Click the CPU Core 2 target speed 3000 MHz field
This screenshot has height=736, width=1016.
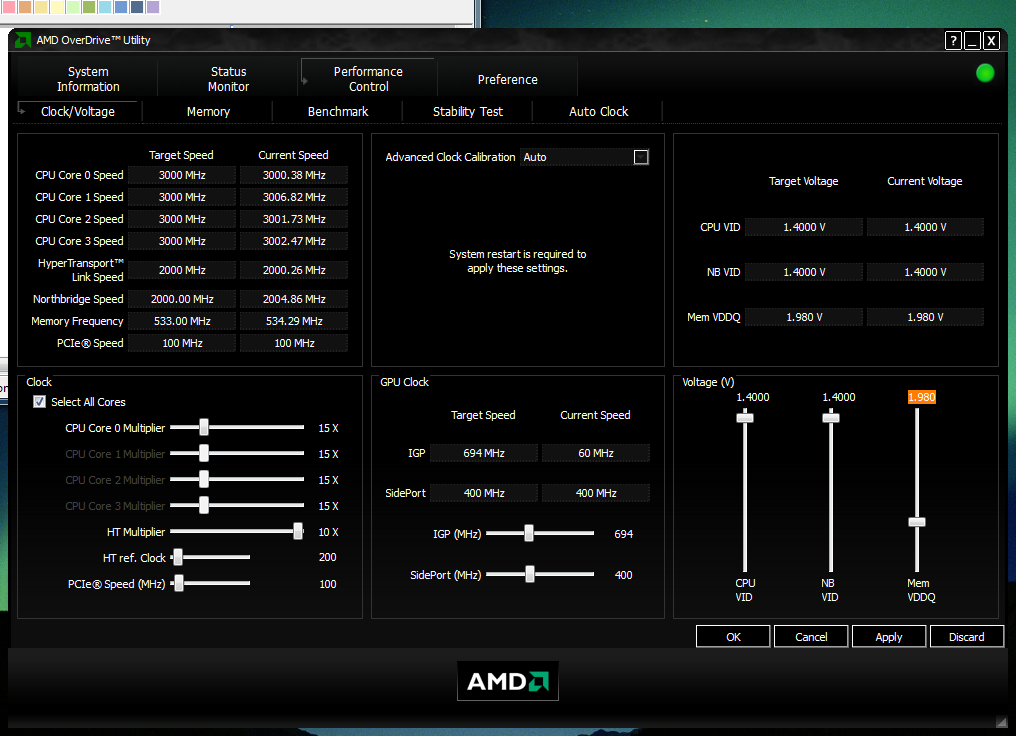(182, 219)
